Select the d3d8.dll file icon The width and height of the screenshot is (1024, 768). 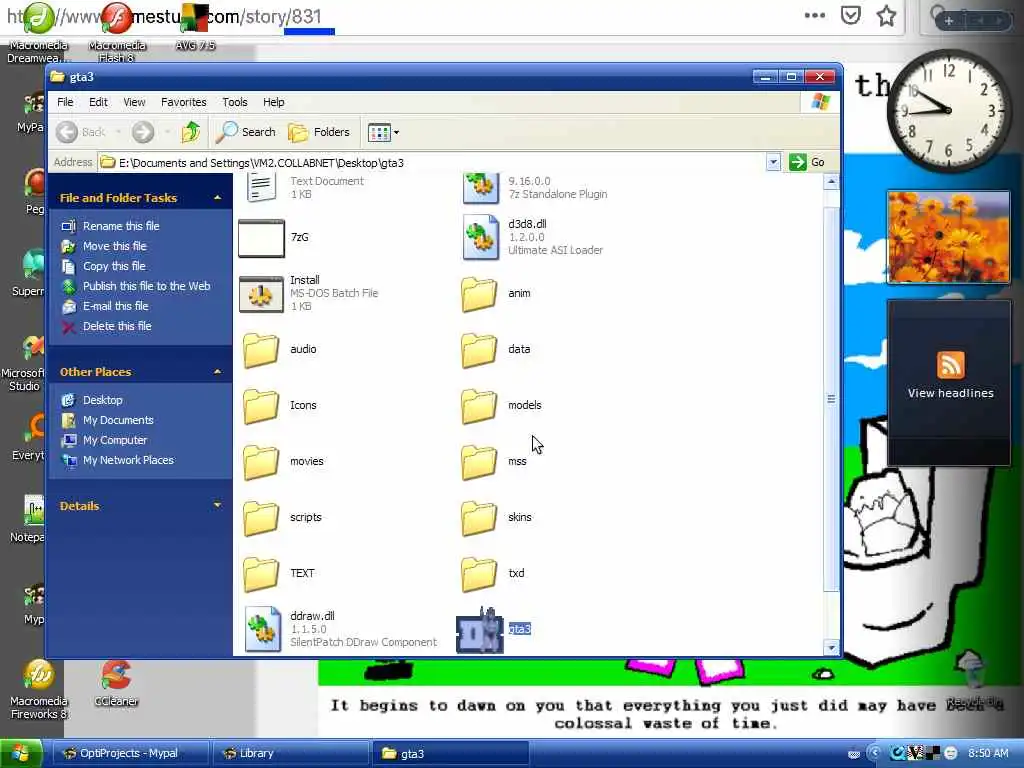[x=481, y=238]
